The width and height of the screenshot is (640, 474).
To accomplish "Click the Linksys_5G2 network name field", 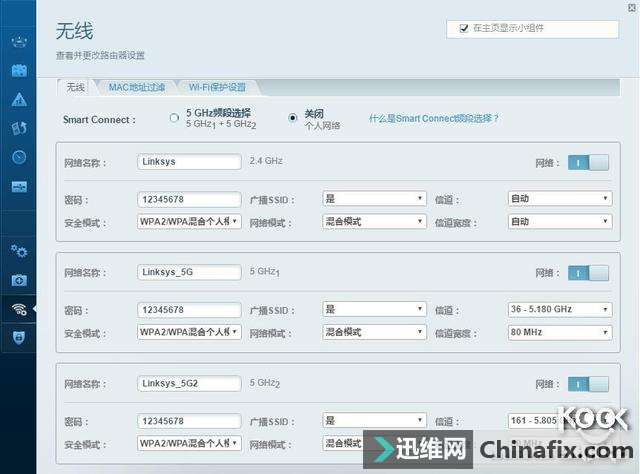I will tap(189, 383).
